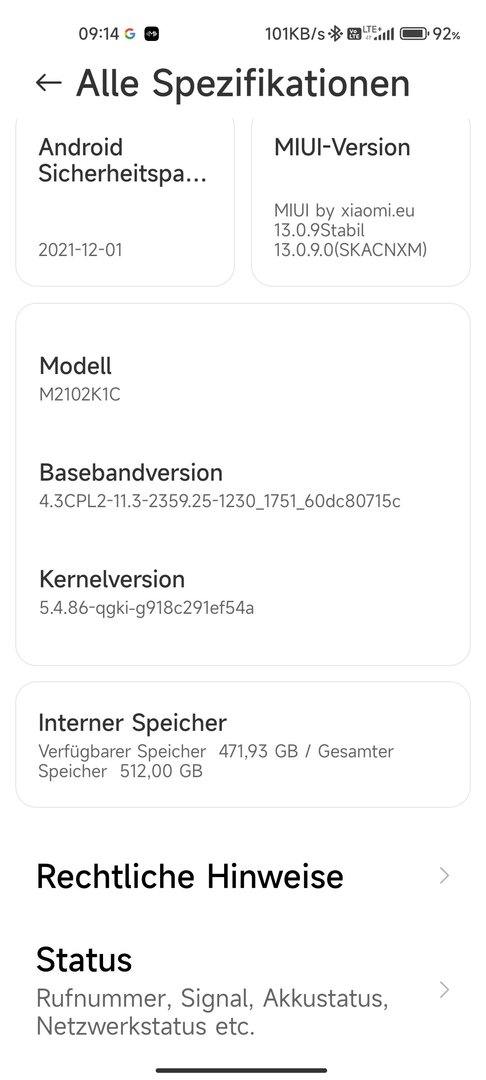Tap the LTE signal strength icon

click(x=379, y=33)
